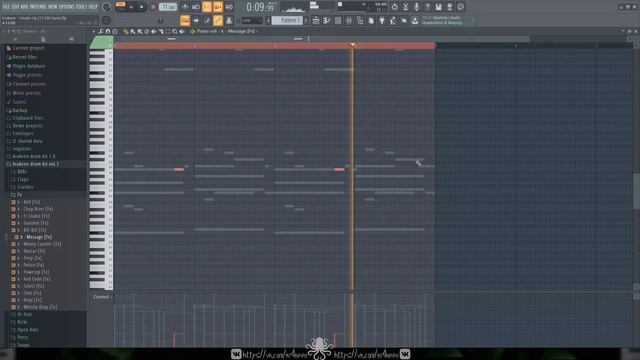The image size is (640, 360).
Task: Toggle the metronome
Action: 185,7
